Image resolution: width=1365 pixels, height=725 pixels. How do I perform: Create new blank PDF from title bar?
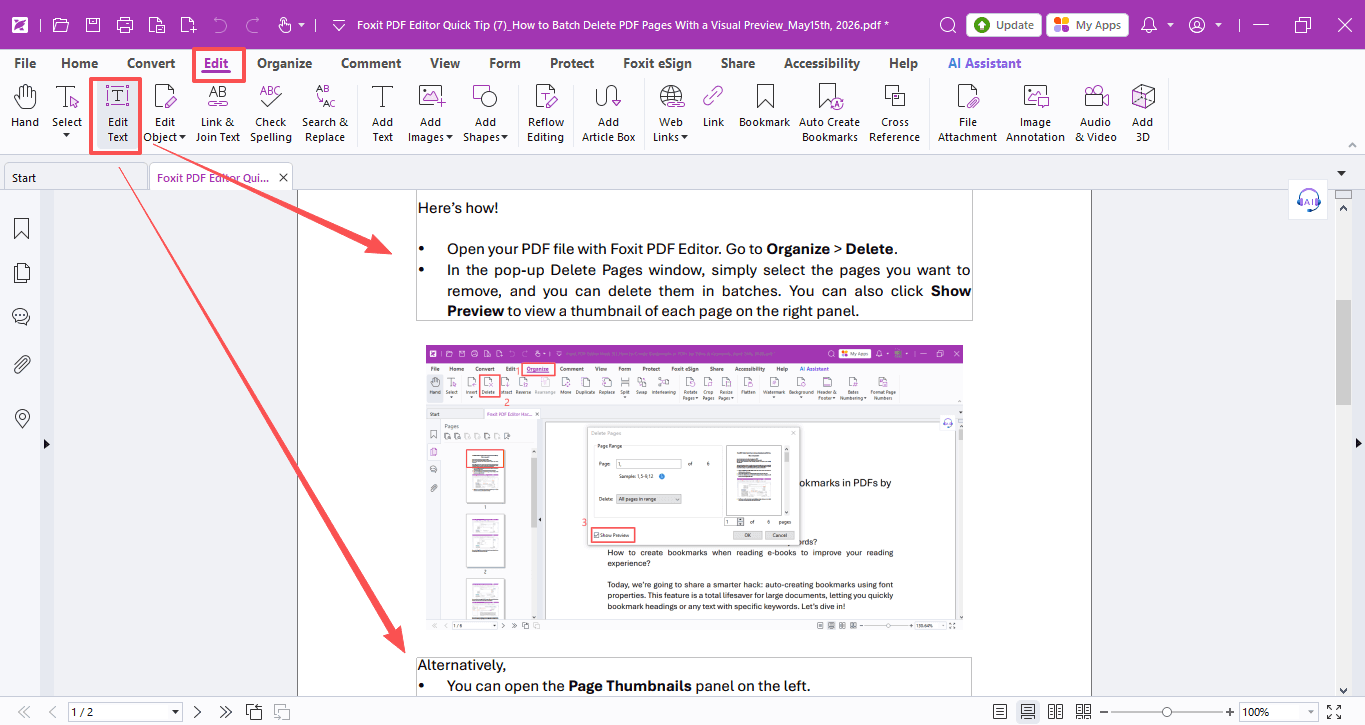(188, 25)
